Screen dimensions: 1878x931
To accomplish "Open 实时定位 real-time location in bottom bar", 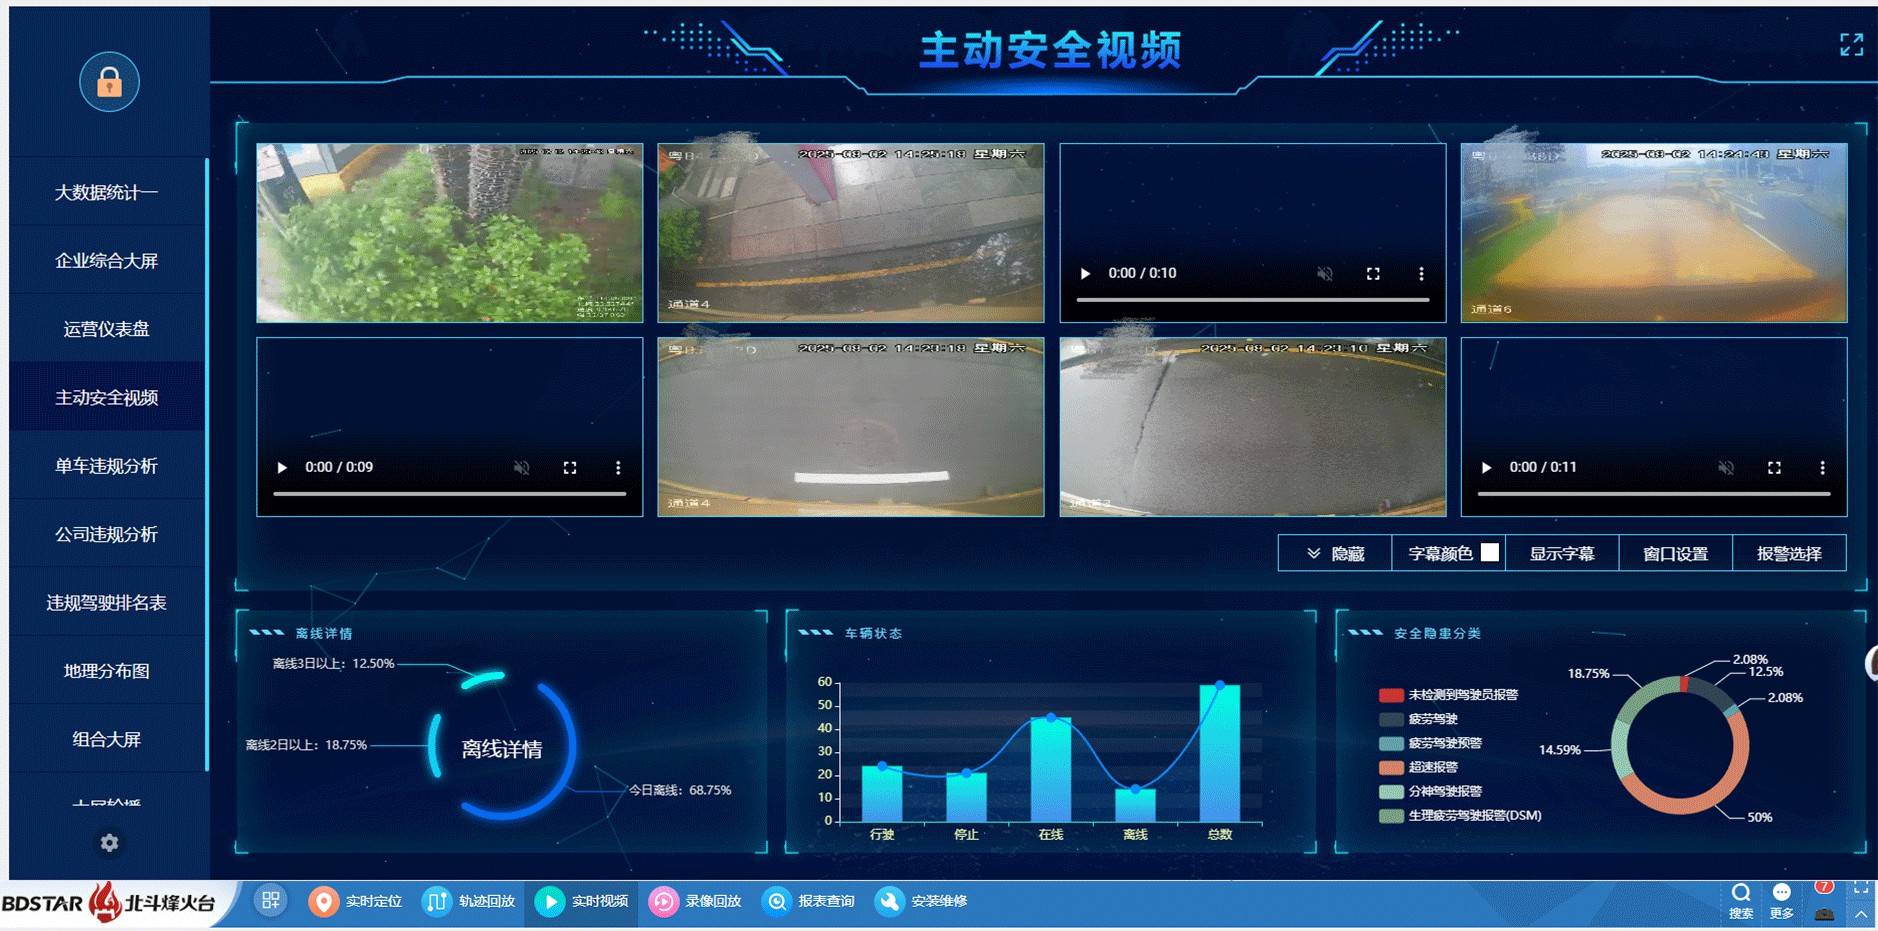I will click(x=355, y=901).
